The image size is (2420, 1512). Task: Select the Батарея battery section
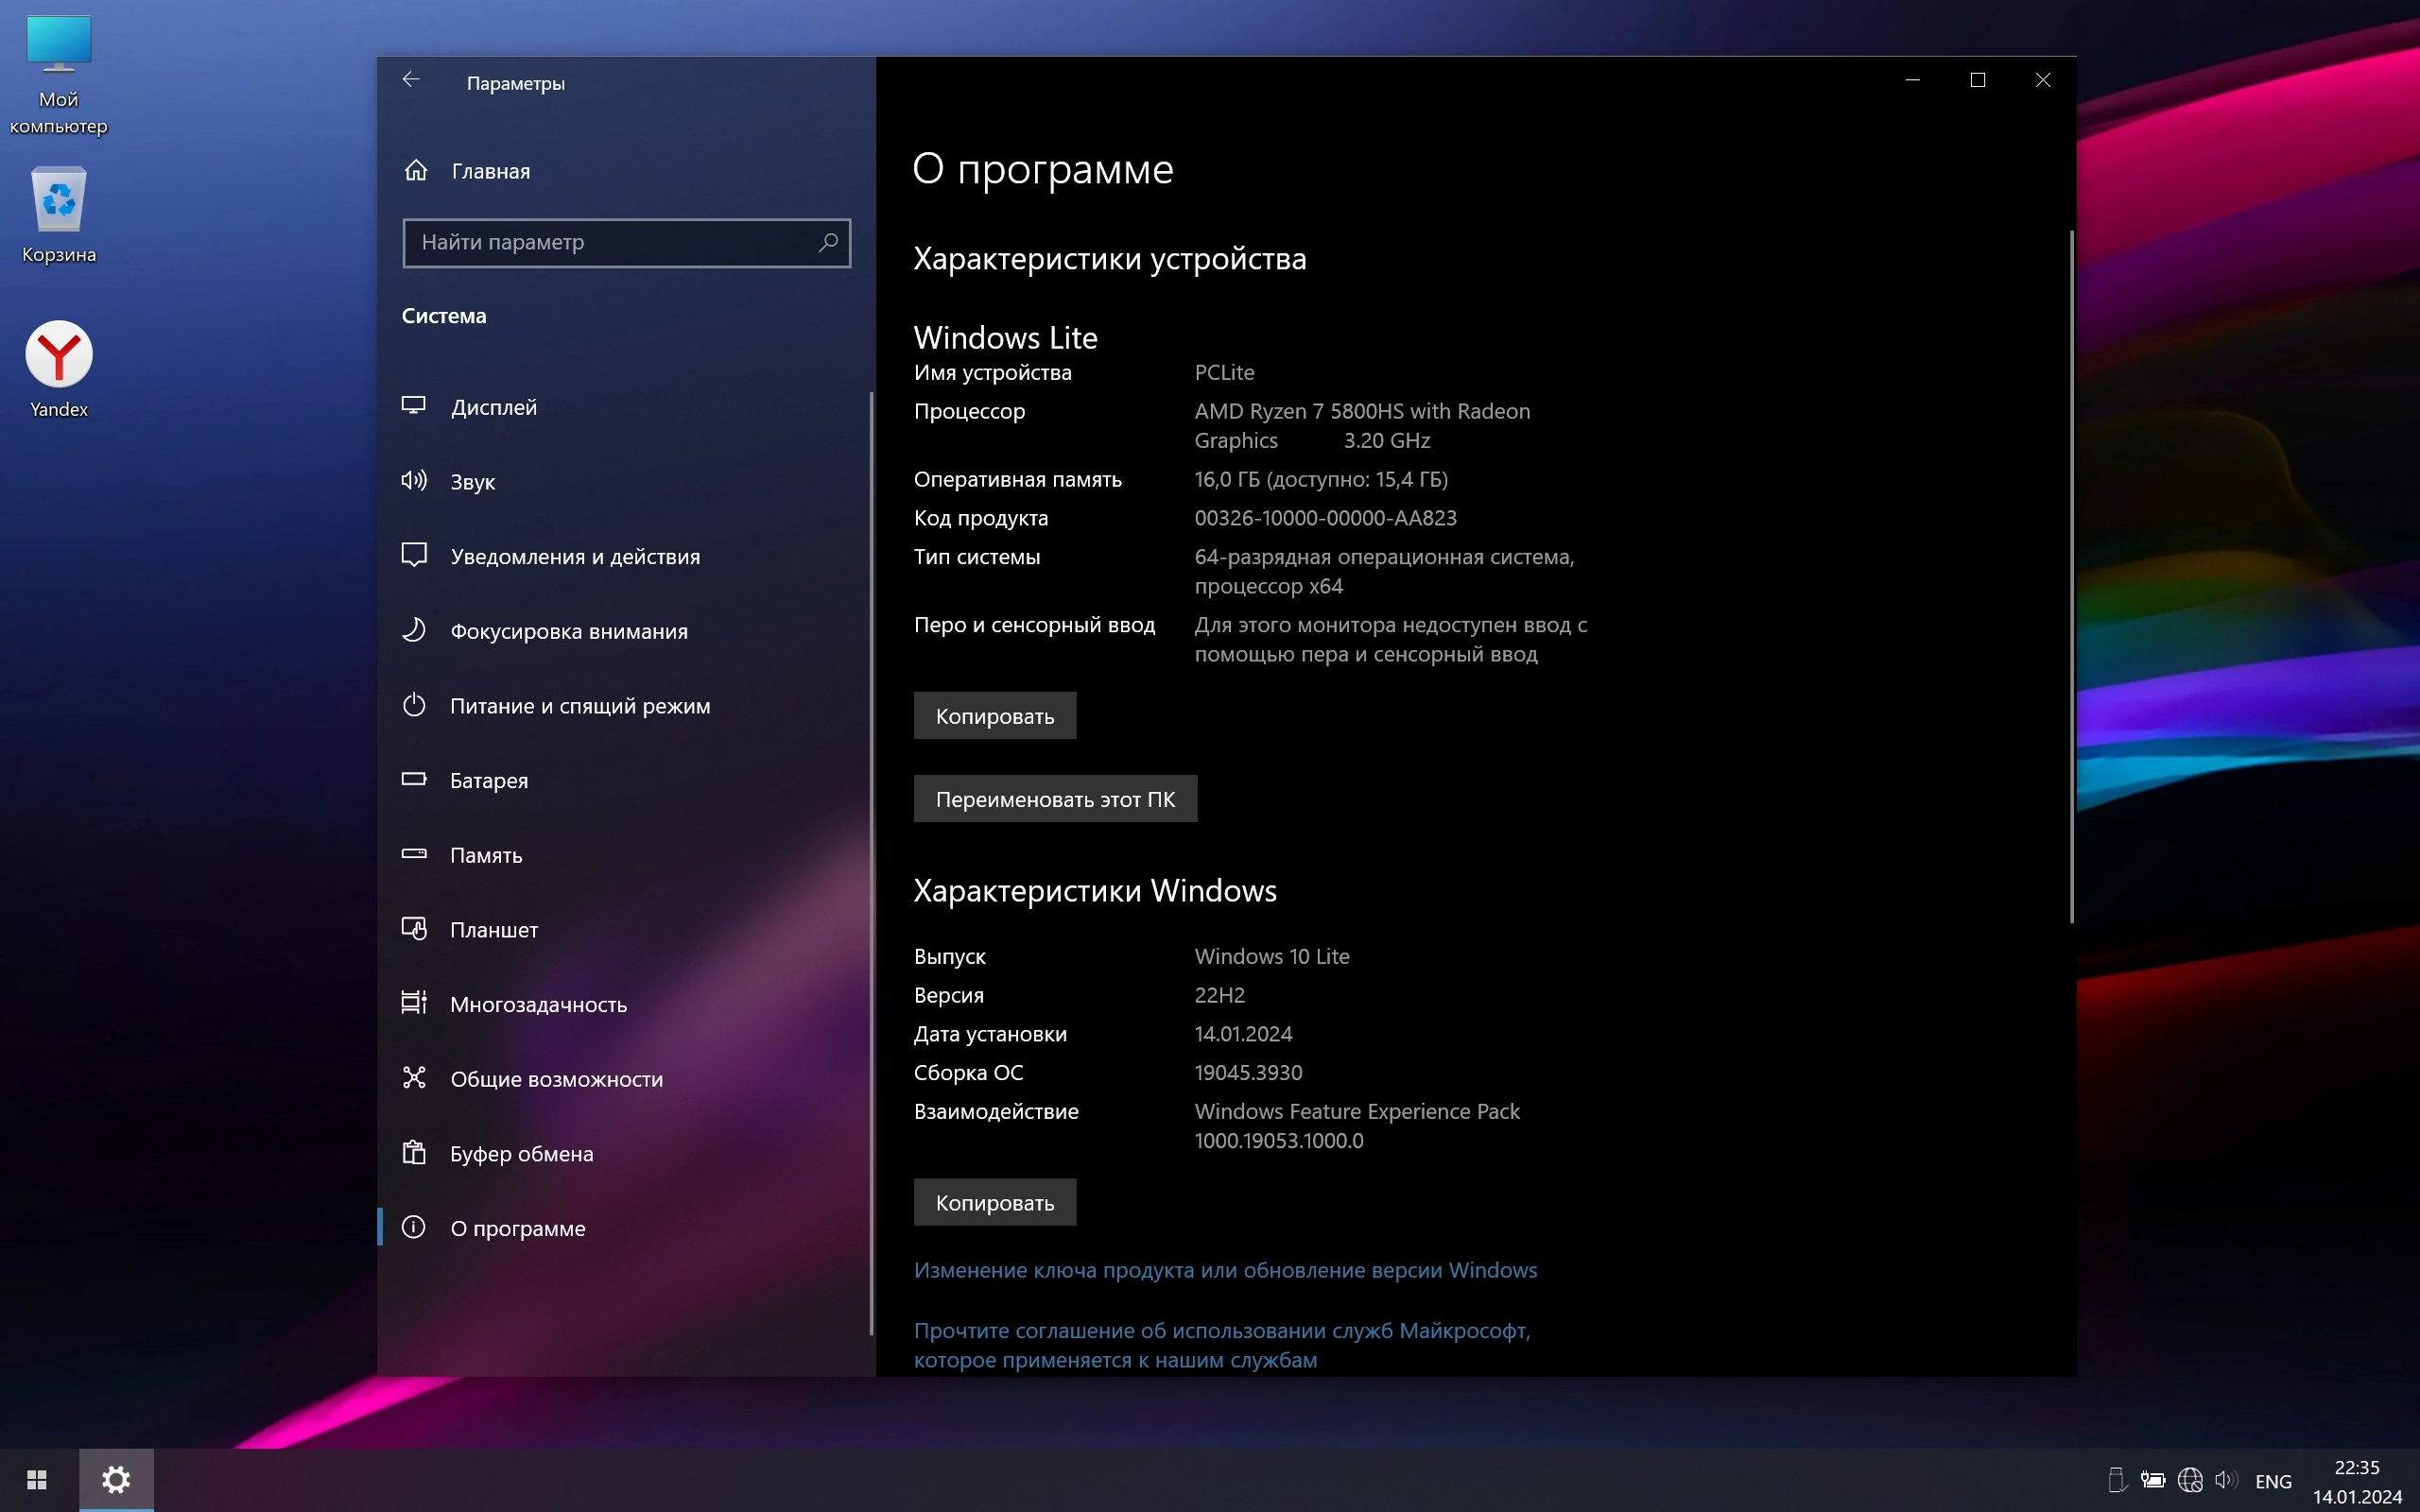tap(488, 780)
